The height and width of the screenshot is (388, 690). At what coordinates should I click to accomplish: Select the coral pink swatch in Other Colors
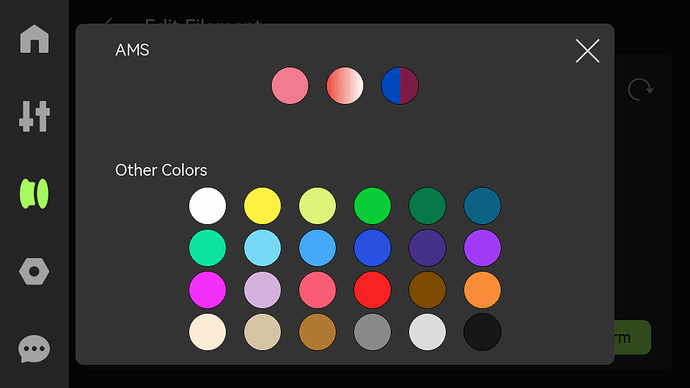tap(317, 290)
